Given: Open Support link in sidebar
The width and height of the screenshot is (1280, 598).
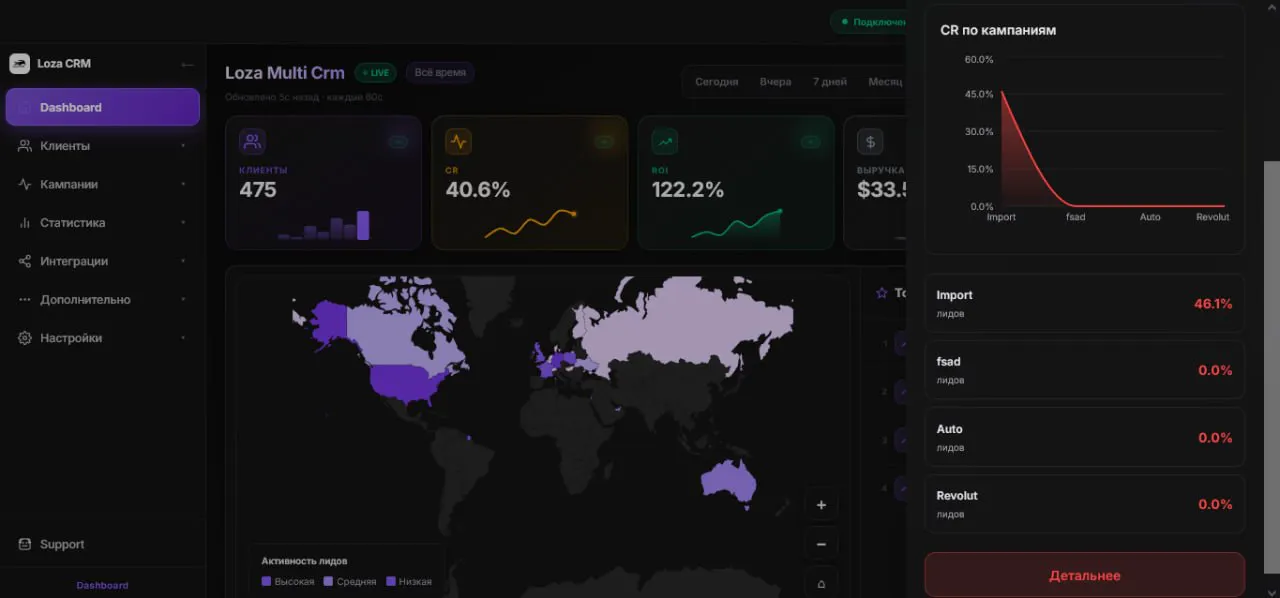Looking at the screenshot, I should [62, 544].
